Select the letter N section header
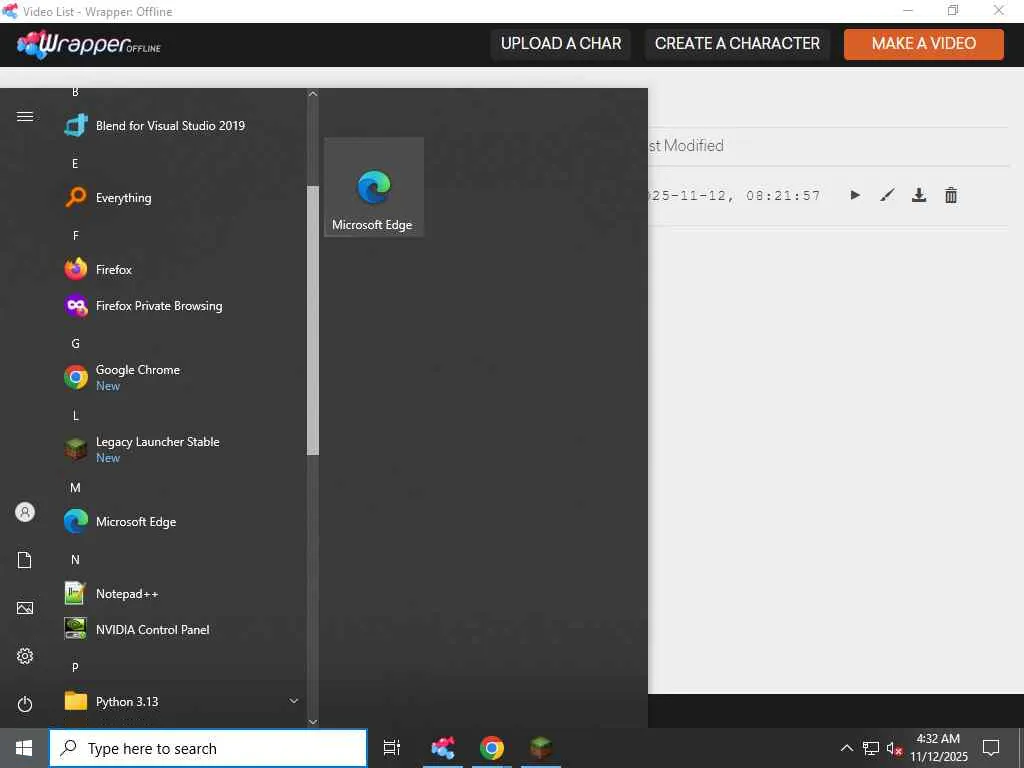 pos(75,560)
